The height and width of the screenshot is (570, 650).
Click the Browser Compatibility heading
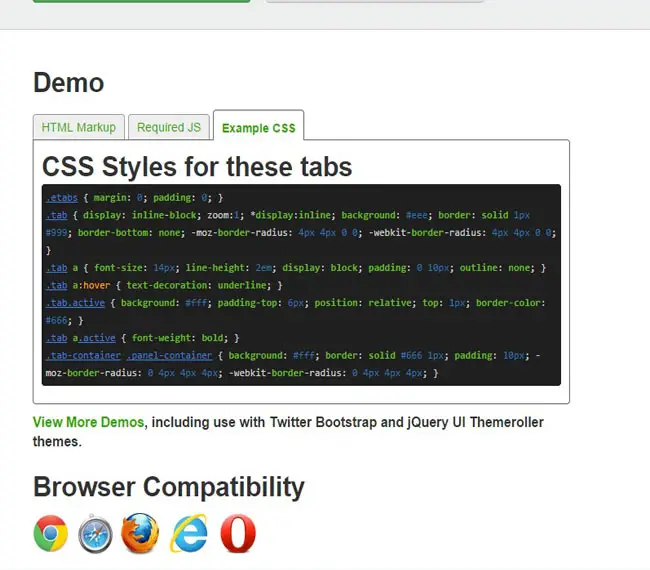coord(169,487)
